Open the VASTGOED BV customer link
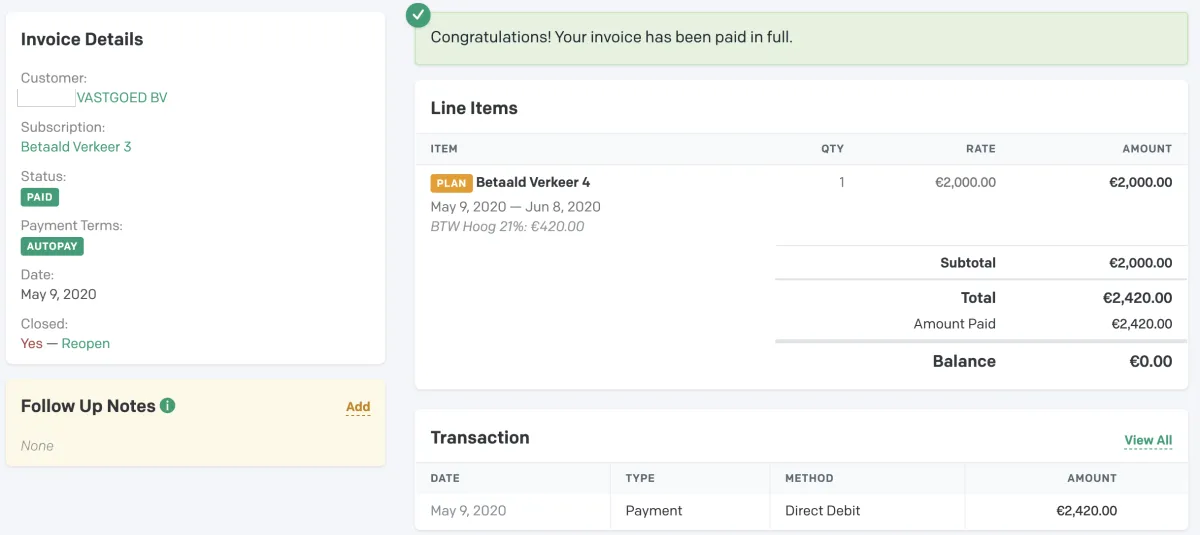1200x535 pixels. pyautogui.click(x=122, y=98)
